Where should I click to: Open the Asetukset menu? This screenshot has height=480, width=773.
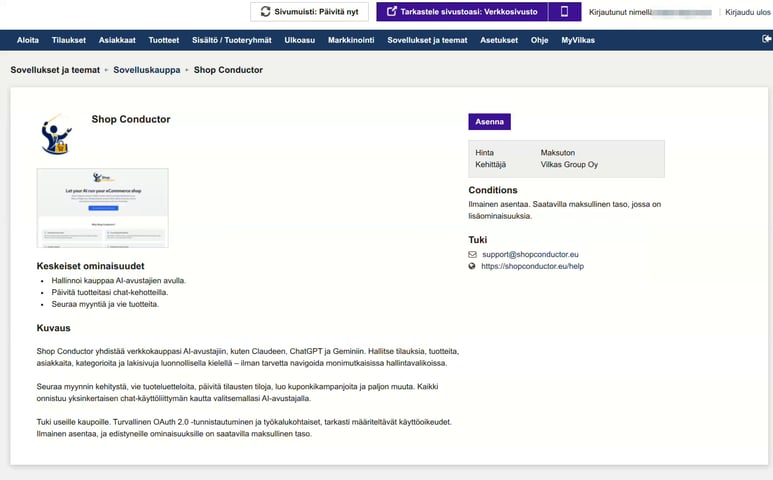(x=499, y=40)
